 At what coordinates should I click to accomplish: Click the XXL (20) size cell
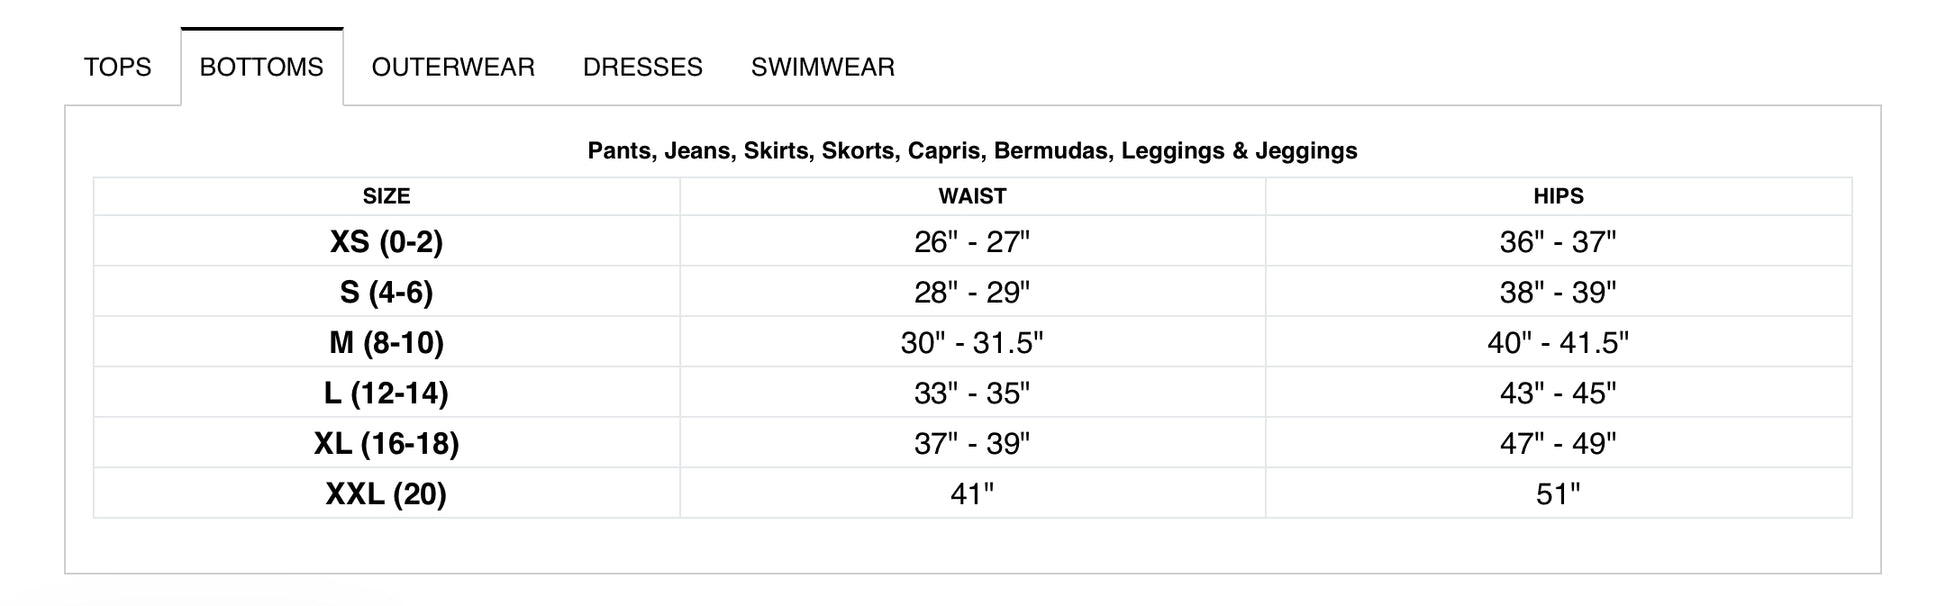click(387, 493)
